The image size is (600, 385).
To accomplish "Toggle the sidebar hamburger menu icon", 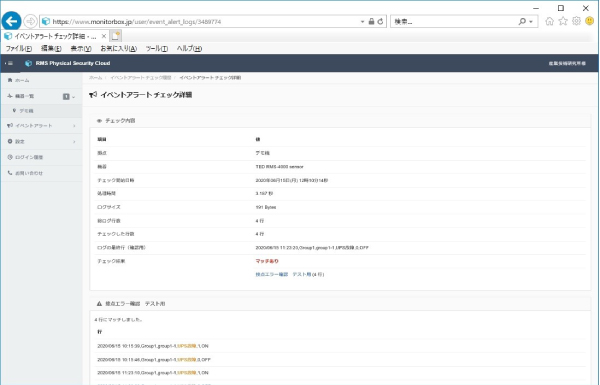I will click(10, 63).
